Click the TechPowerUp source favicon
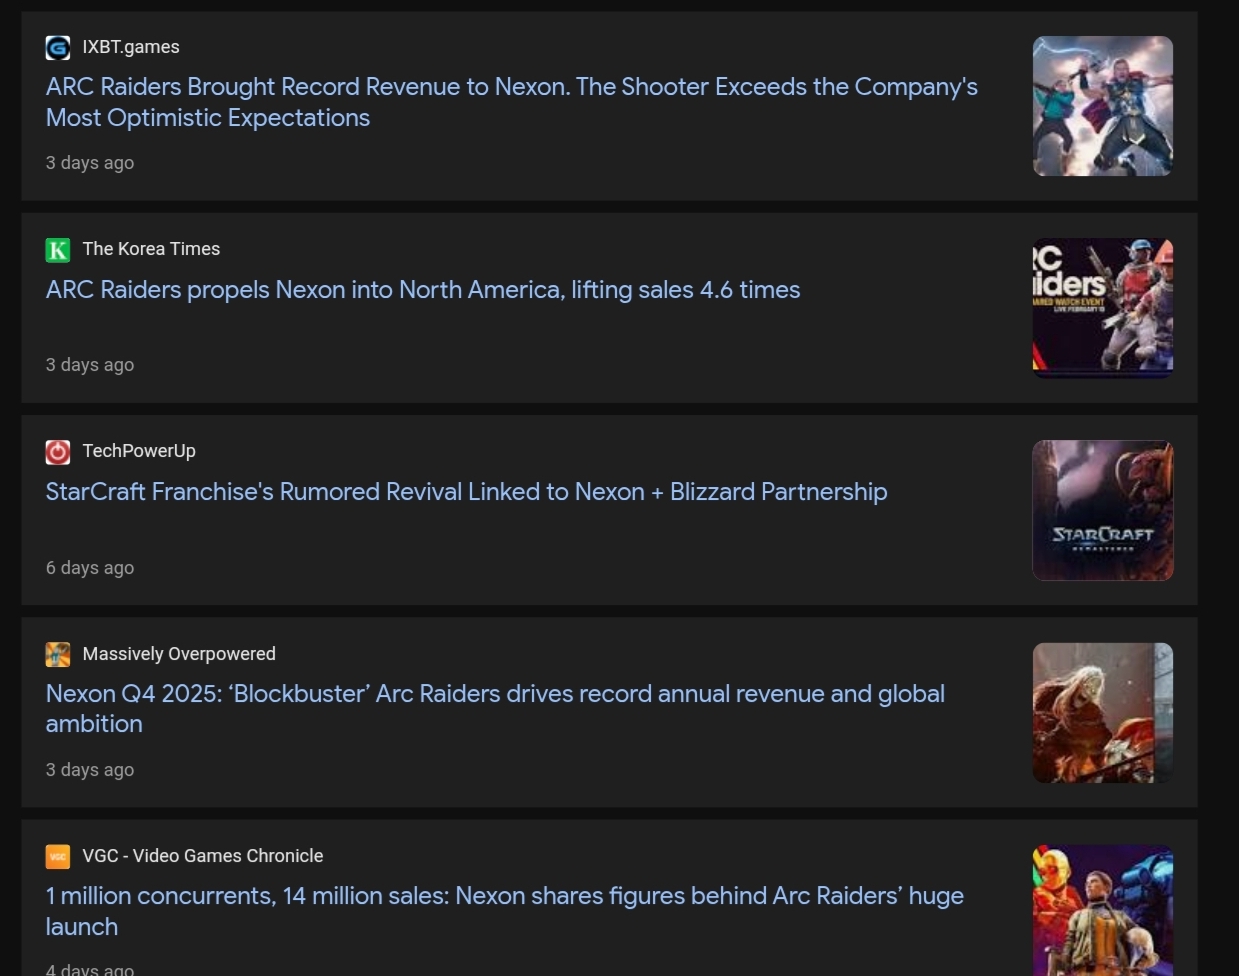 click(x=58, y=452)
